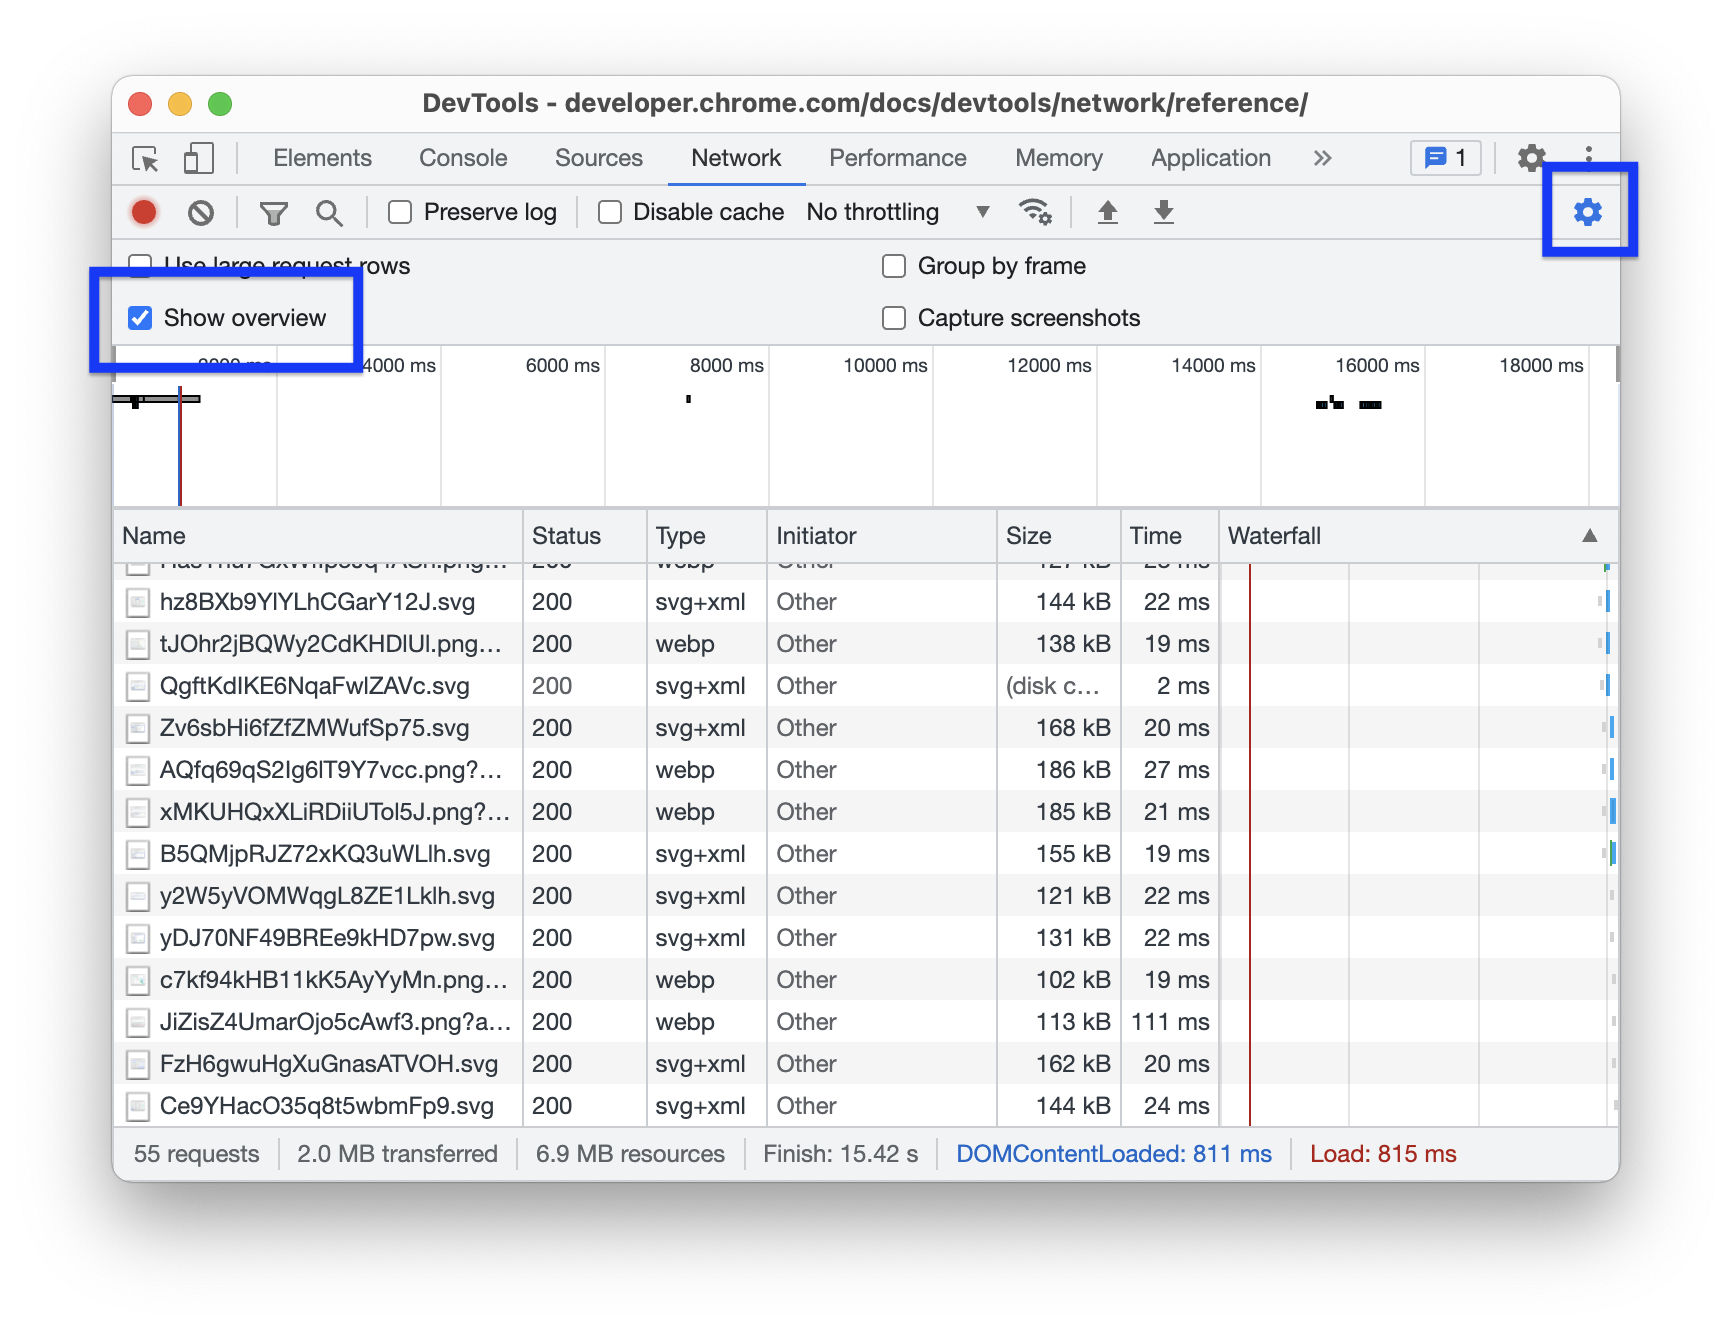Switch to the Console tab
This screenshot has height=1330, width=1732.
coord(463,159)
